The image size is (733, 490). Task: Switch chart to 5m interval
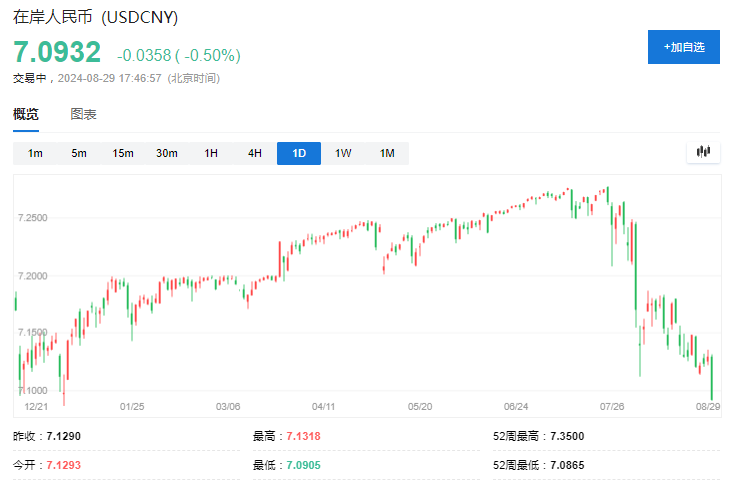pos(79,153)
